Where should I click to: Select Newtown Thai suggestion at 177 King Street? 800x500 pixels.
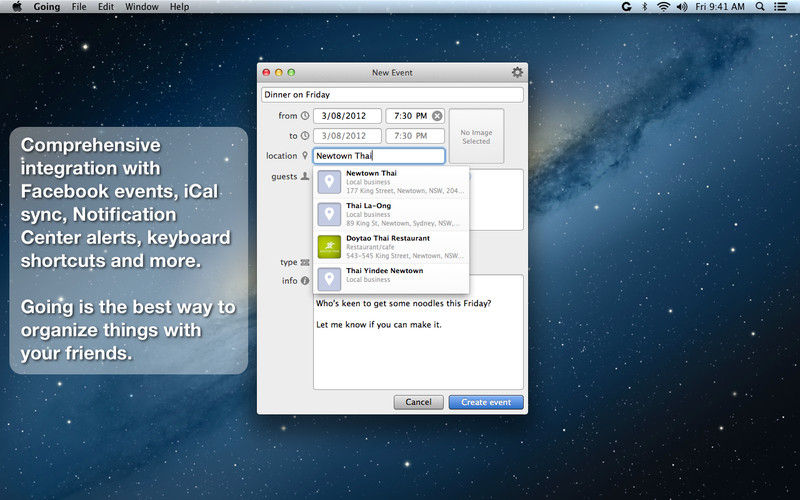click(391, 182)
